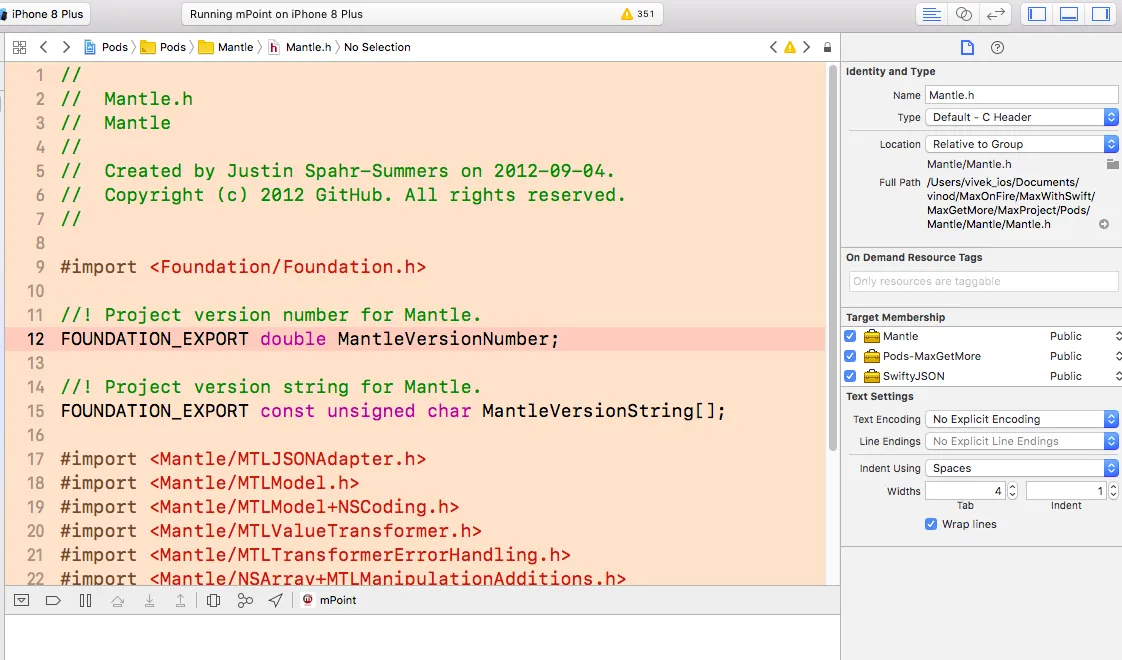Click mPoint process in debug bar

click(329, 601)
